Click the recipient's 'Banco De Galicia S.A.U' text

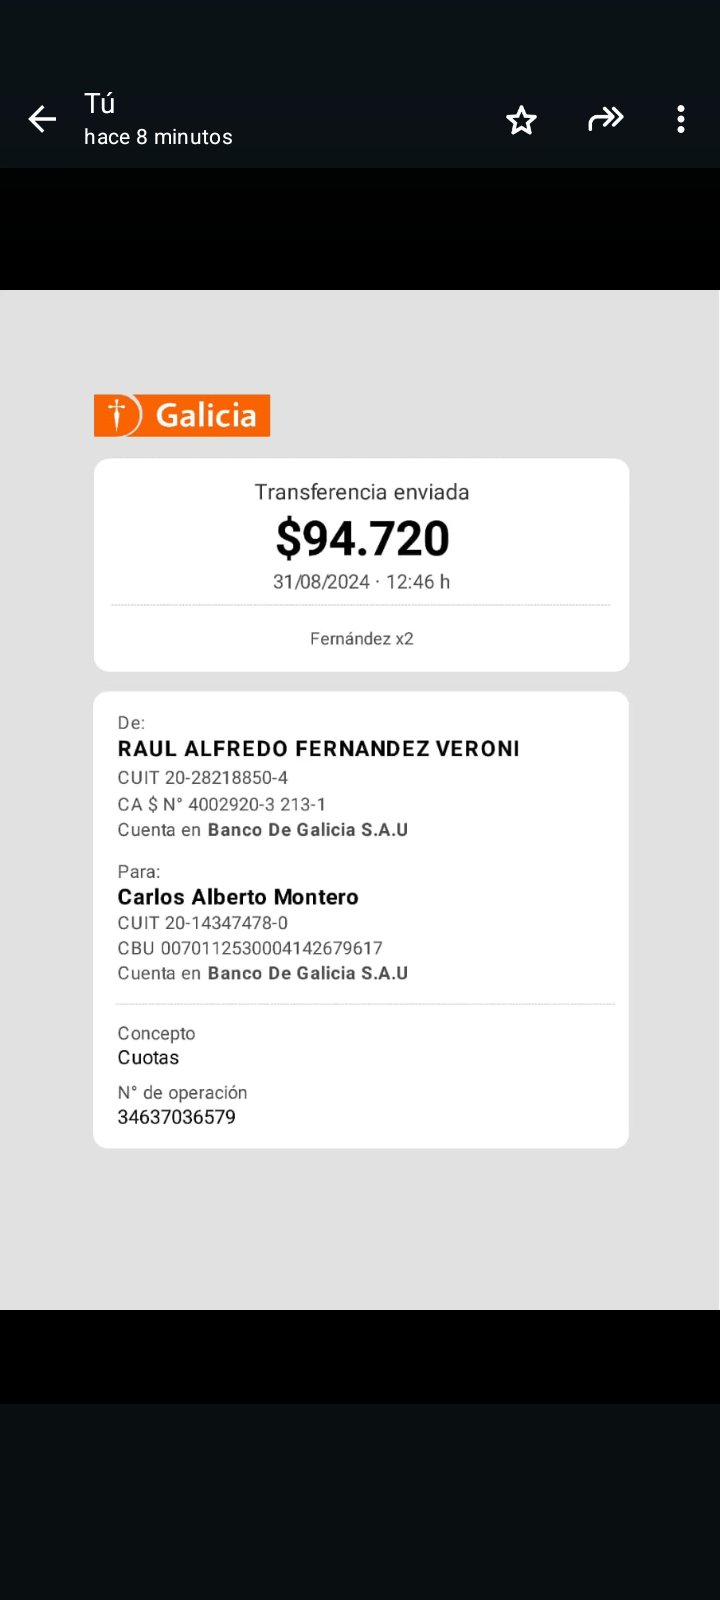308,973
